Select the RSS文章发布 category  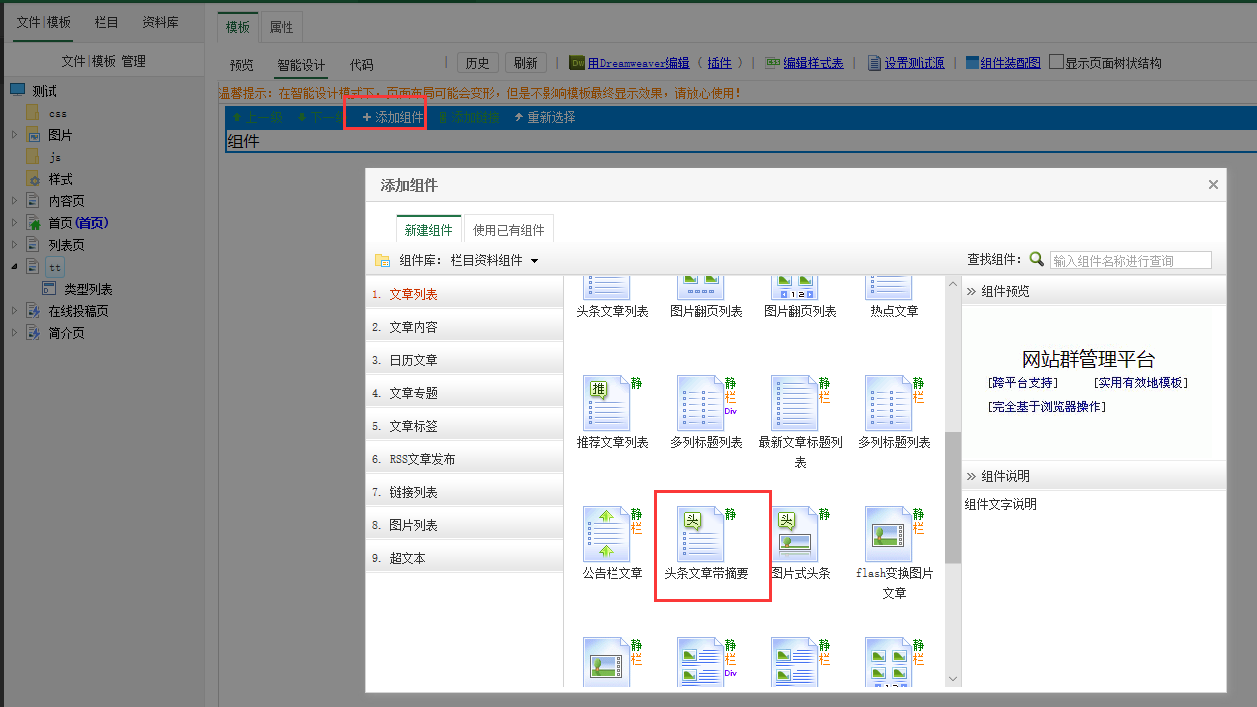[464, 459]
